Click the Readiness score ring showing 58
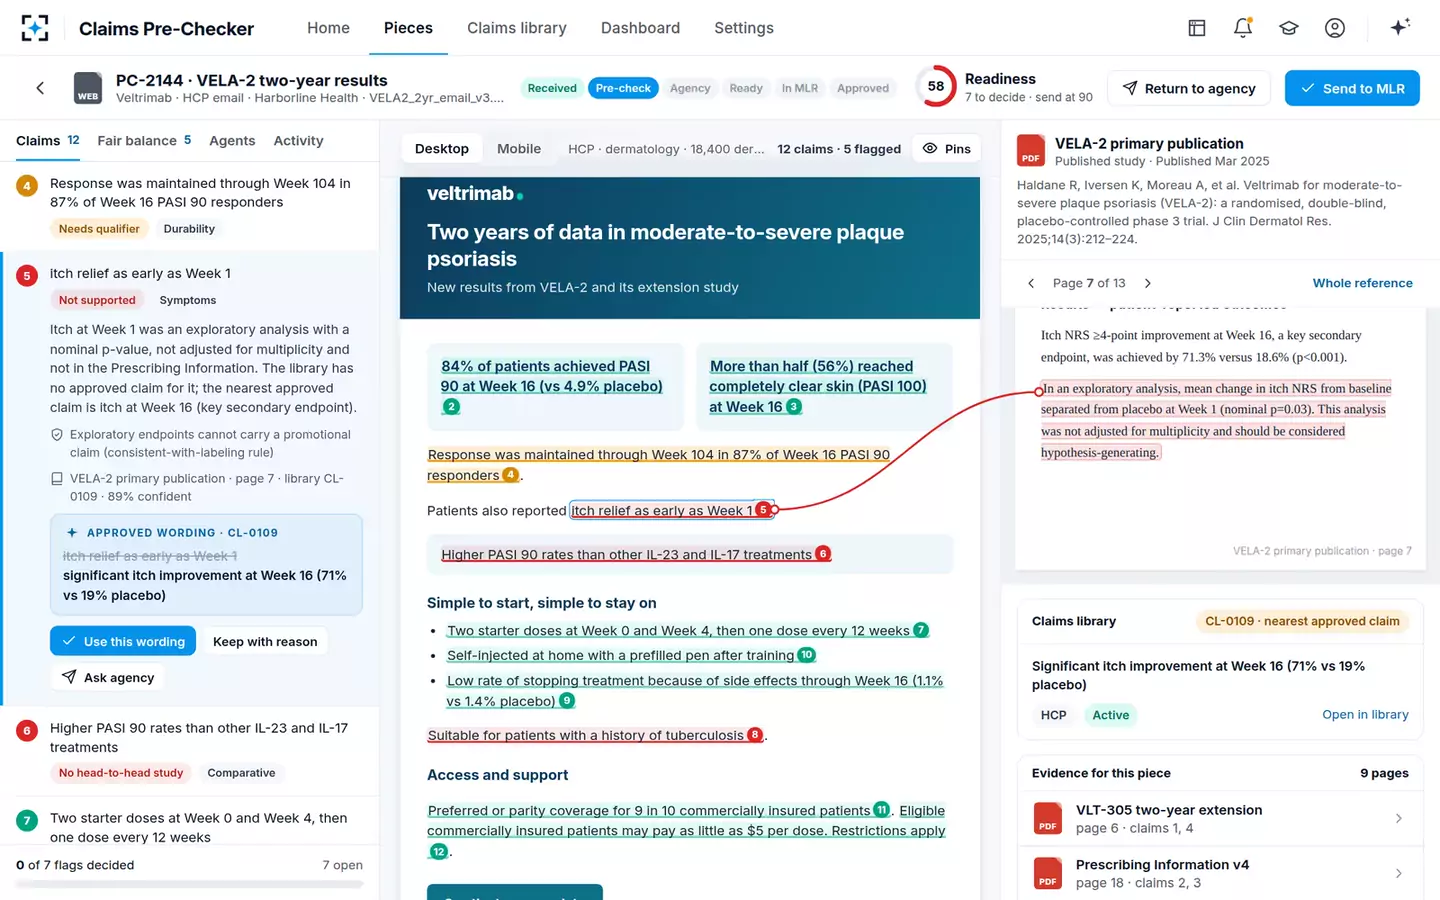Screen dimensions: 1440x900 click(935, 87)
